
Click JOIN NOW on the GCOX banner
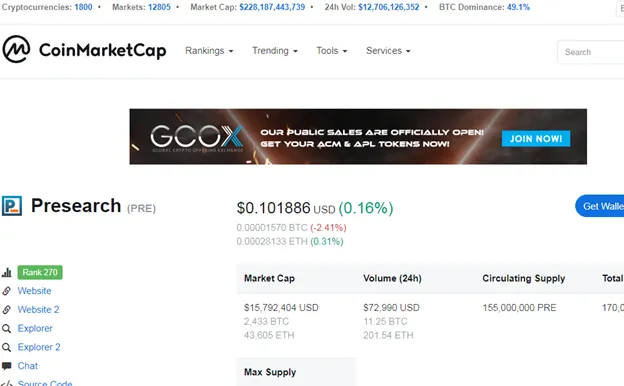click(x=536, y=138)
